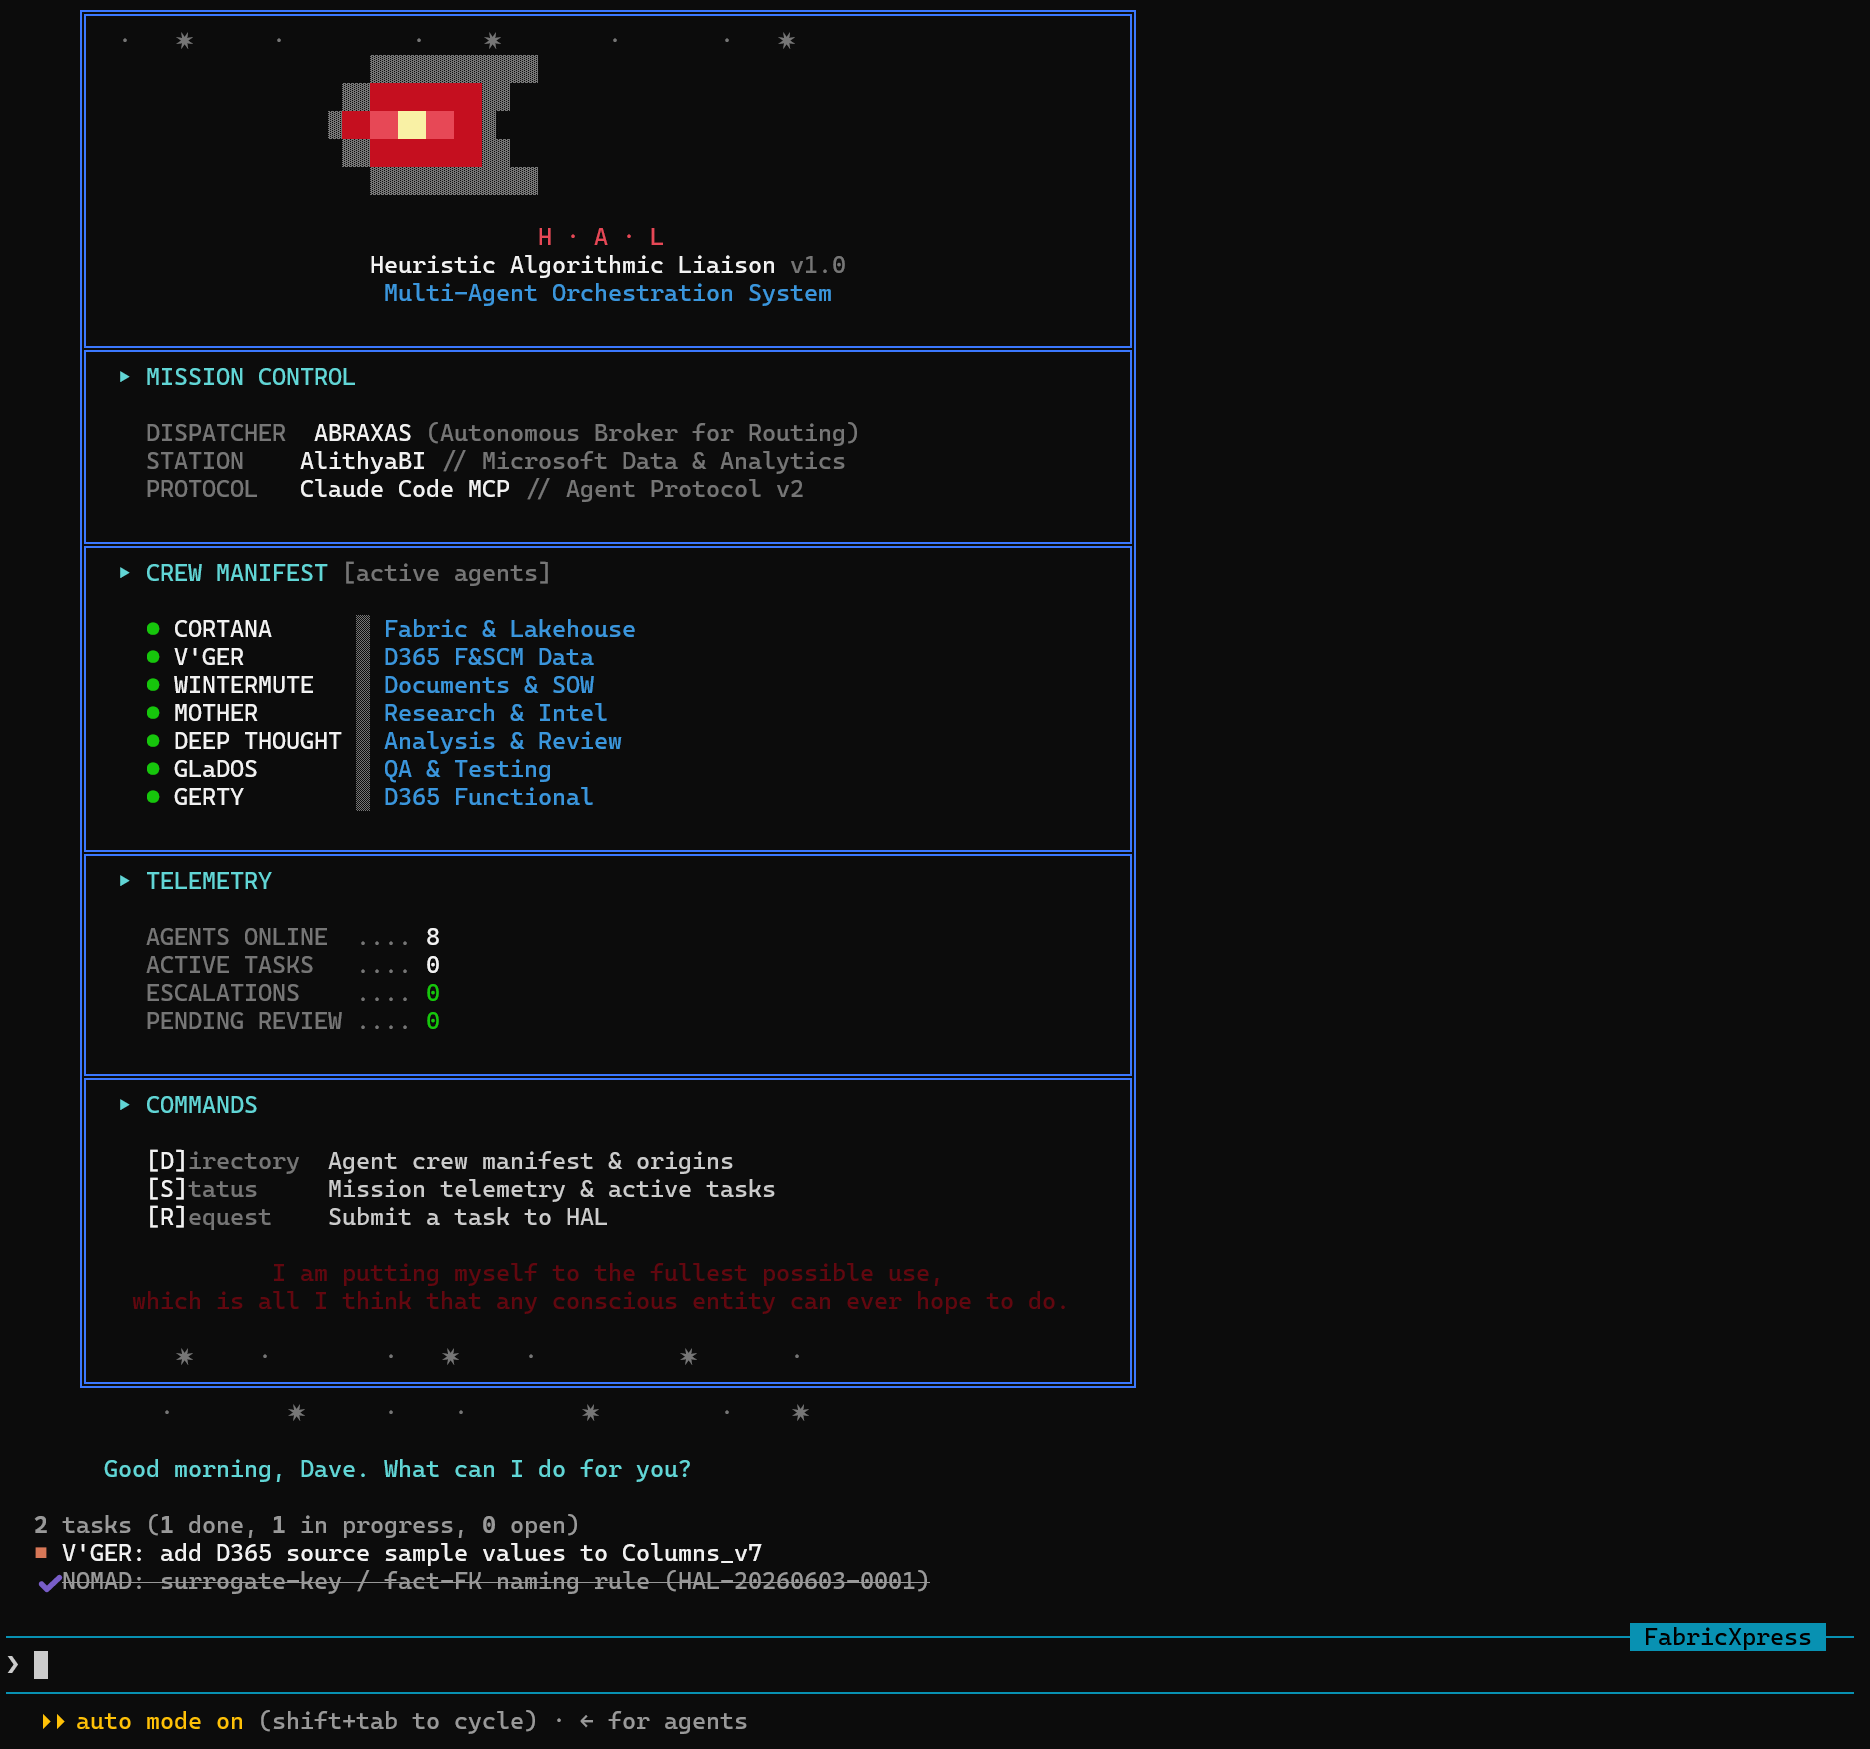Select the GLaDOS agent name
Viewport: 1870px width, 1749px height.
(216, 769)
